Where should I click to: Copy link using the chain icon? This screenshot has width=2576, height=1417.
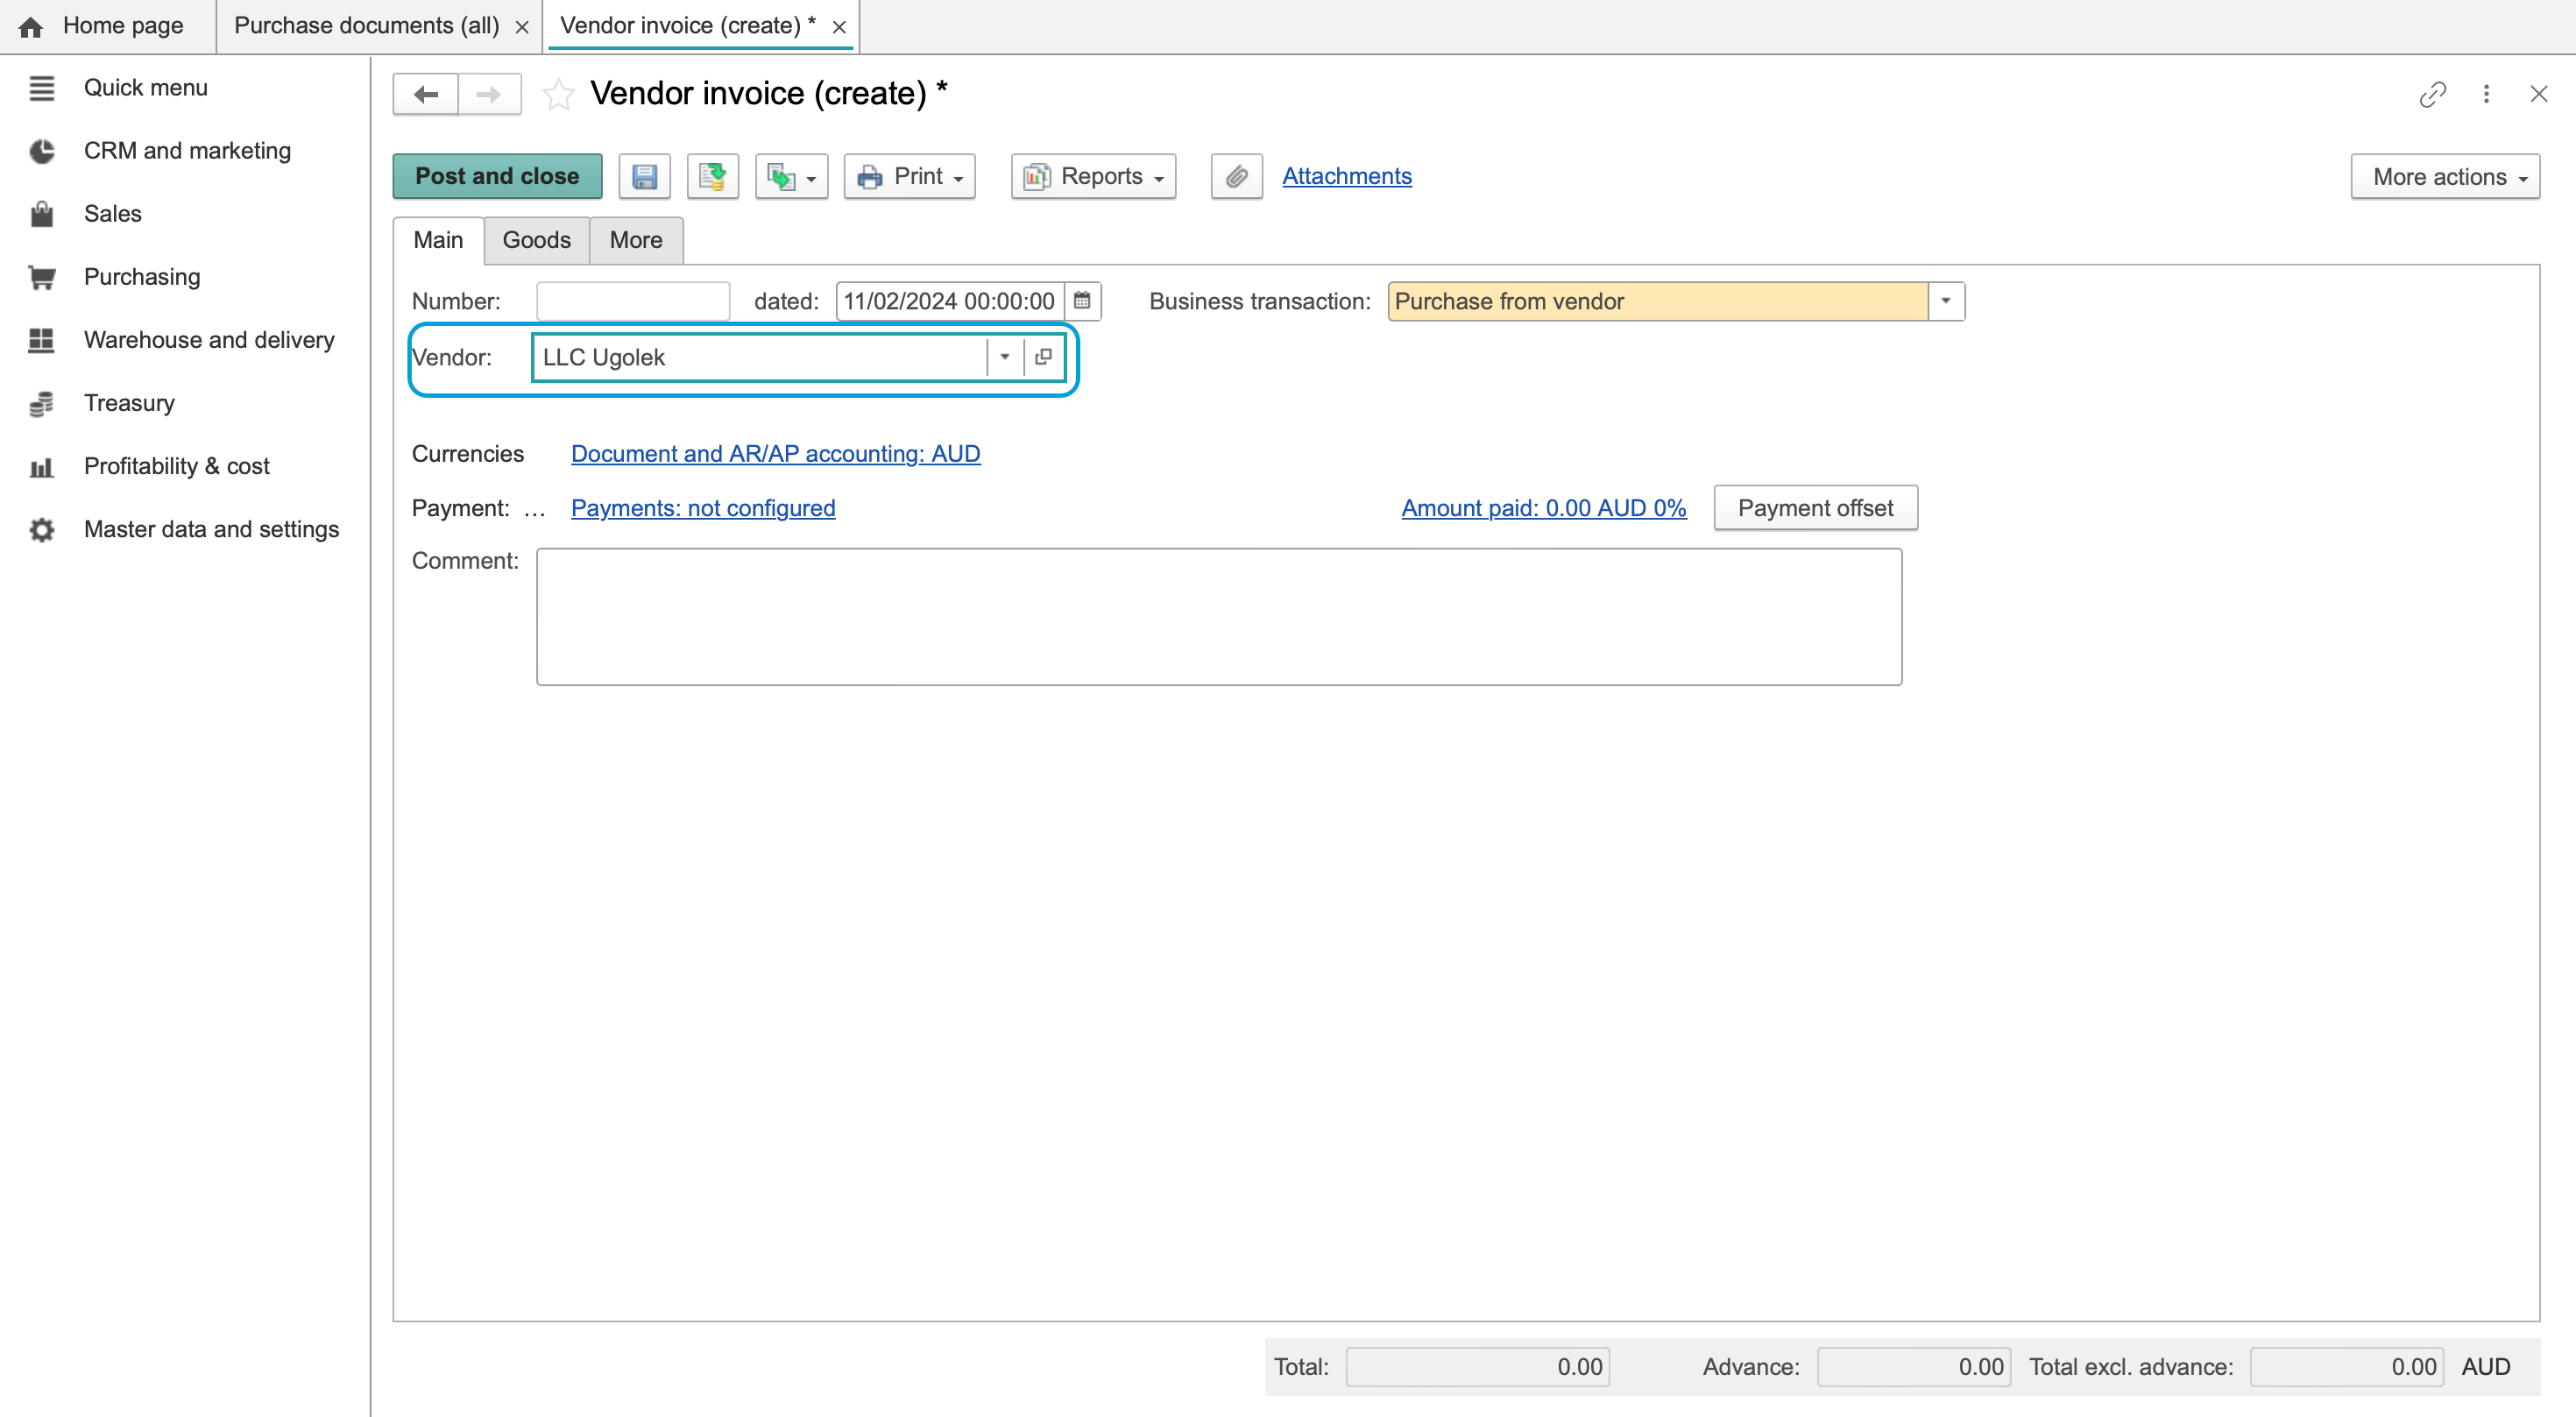2432,94
